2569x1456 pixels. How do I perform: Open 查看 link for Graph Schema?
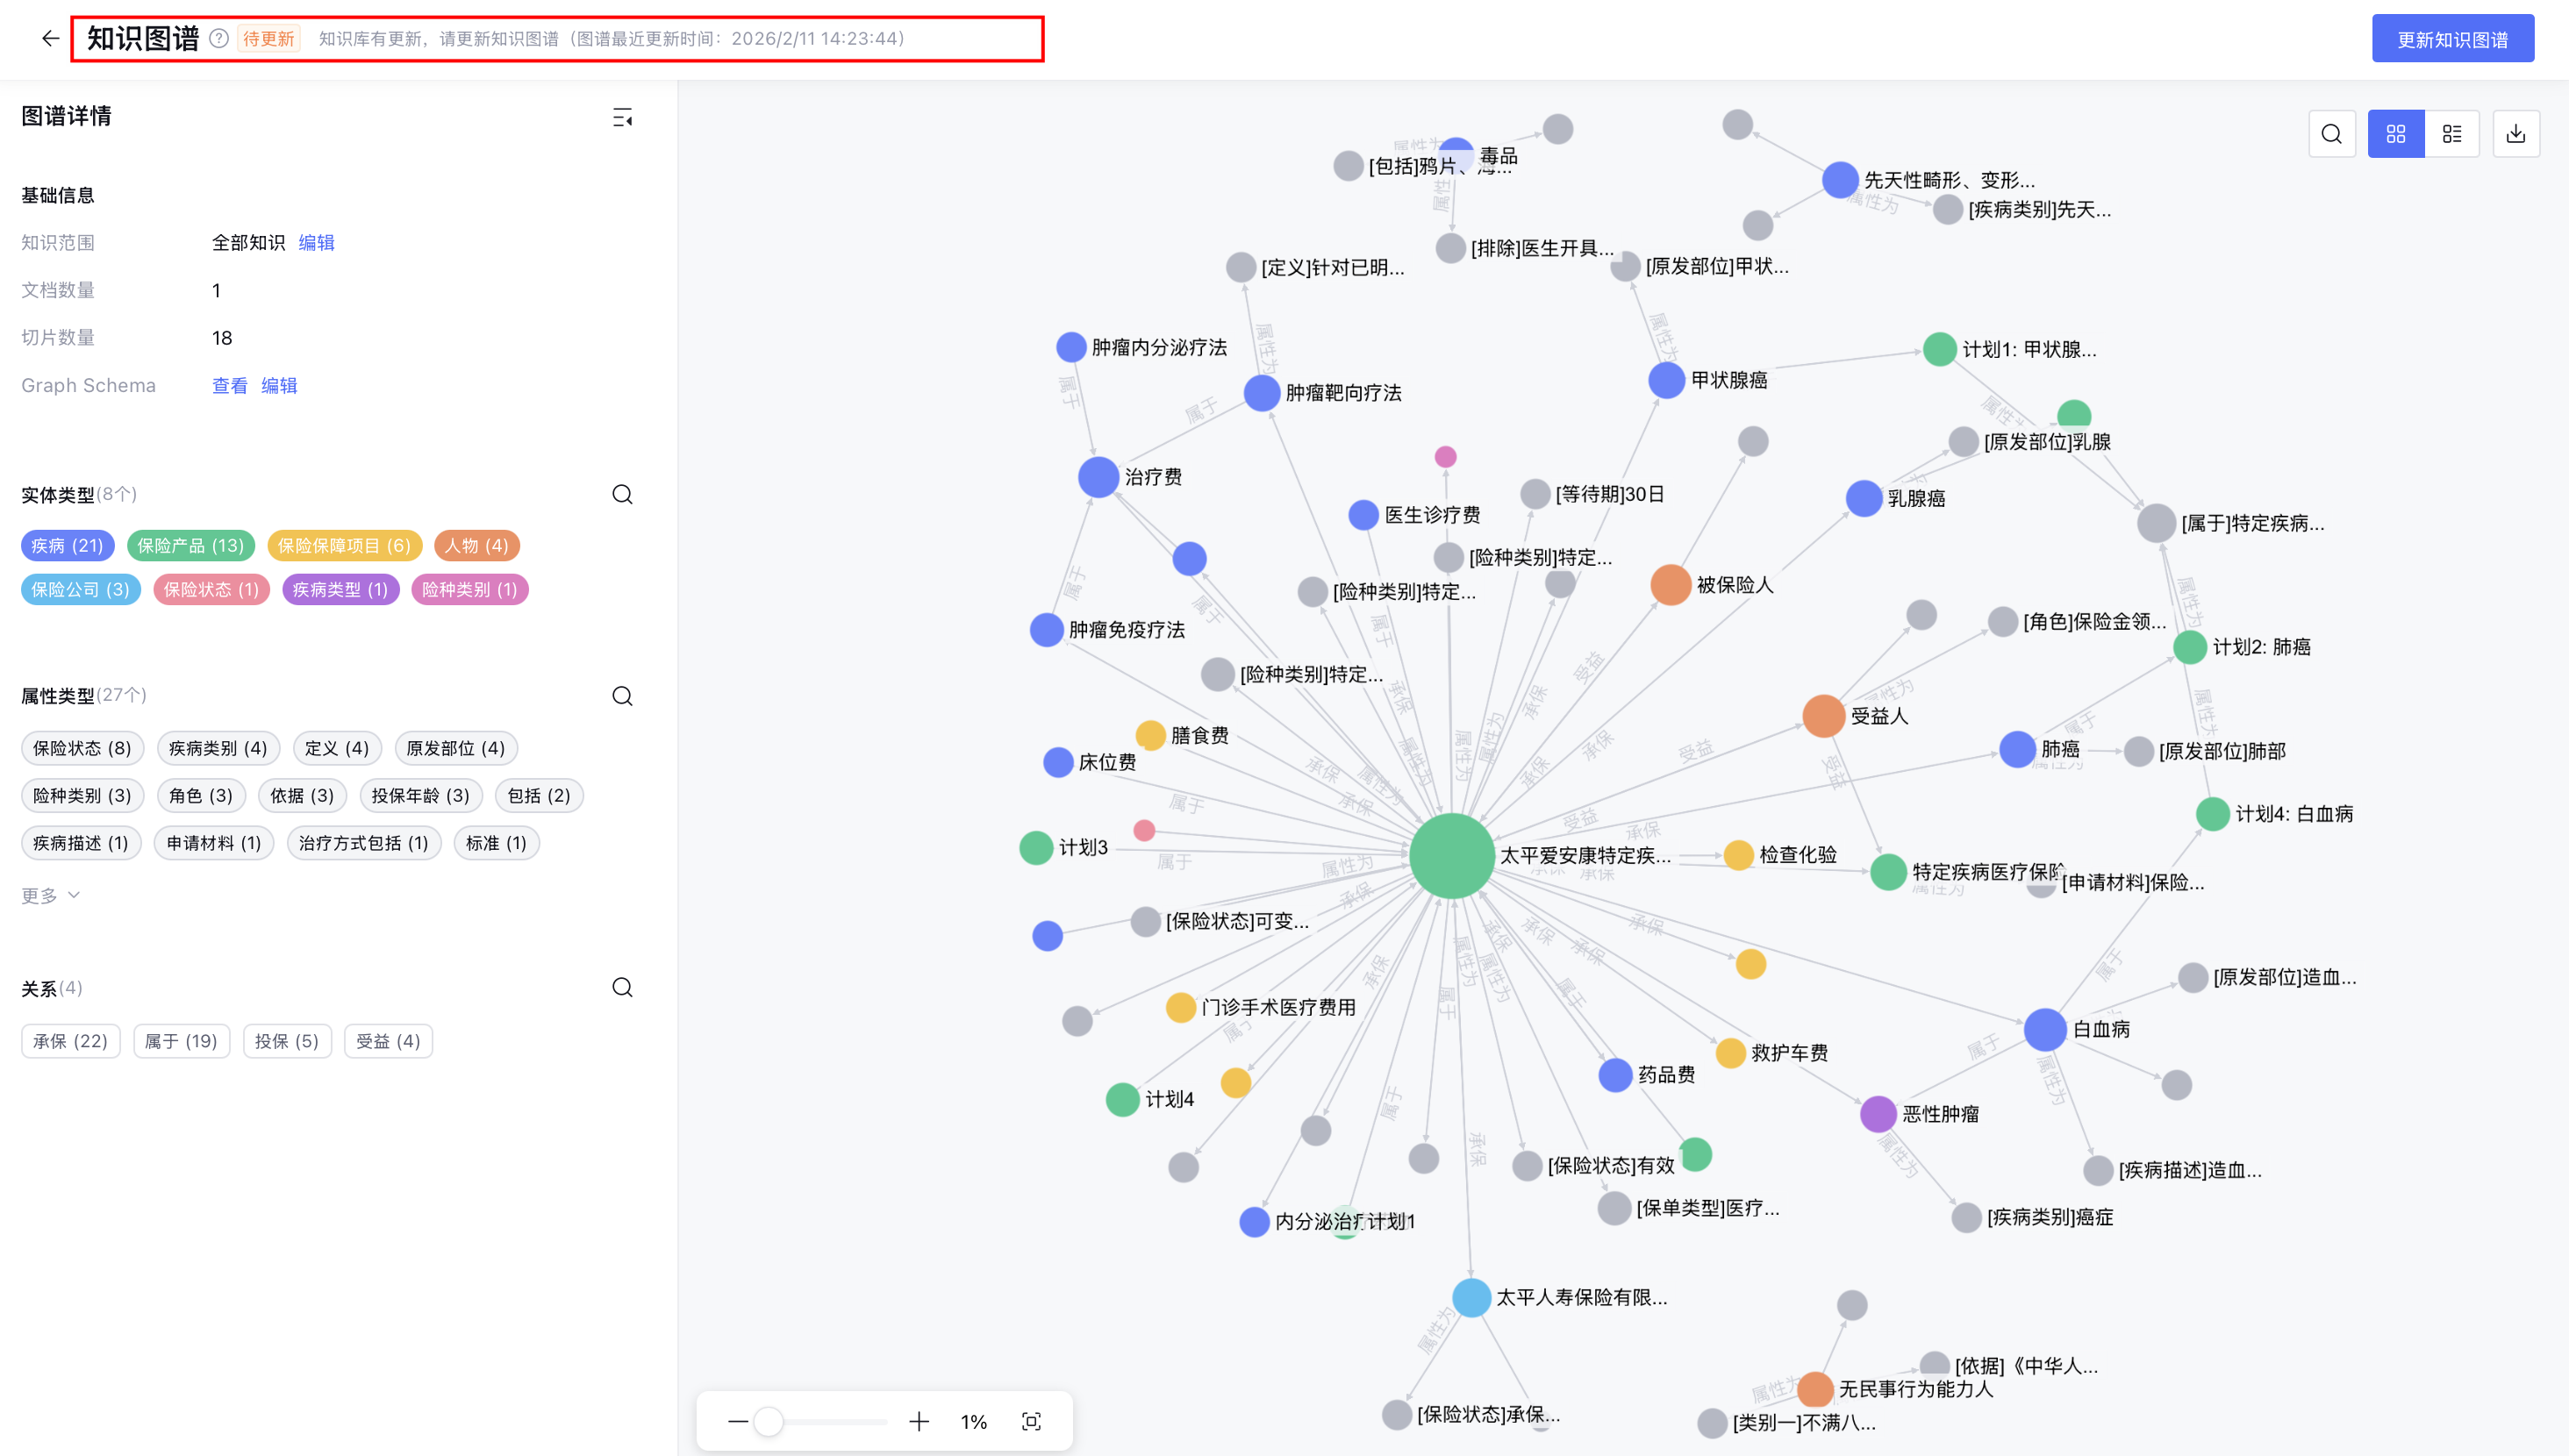pos(229,386)
